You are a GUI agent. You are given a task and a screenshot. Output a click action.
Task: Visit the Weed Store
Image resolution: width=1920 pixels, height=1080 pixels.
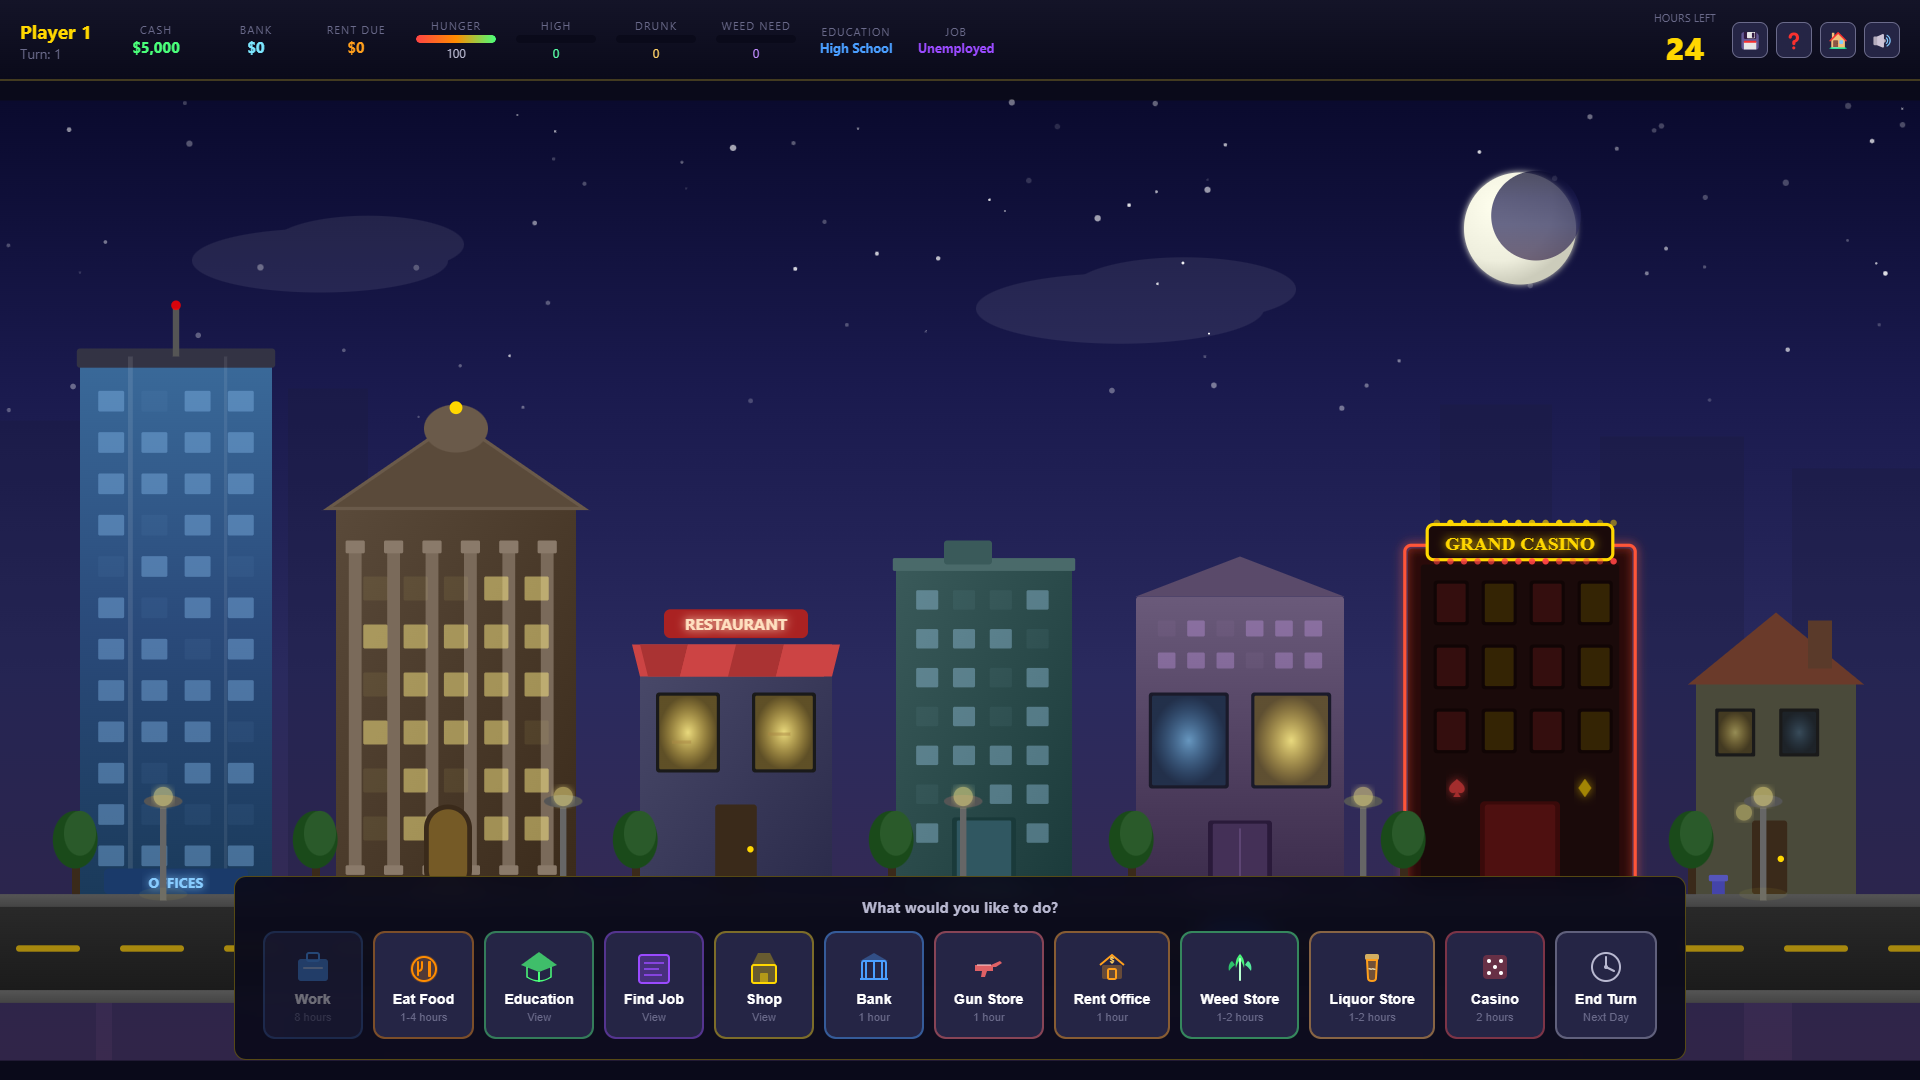tap(1239, 985)
